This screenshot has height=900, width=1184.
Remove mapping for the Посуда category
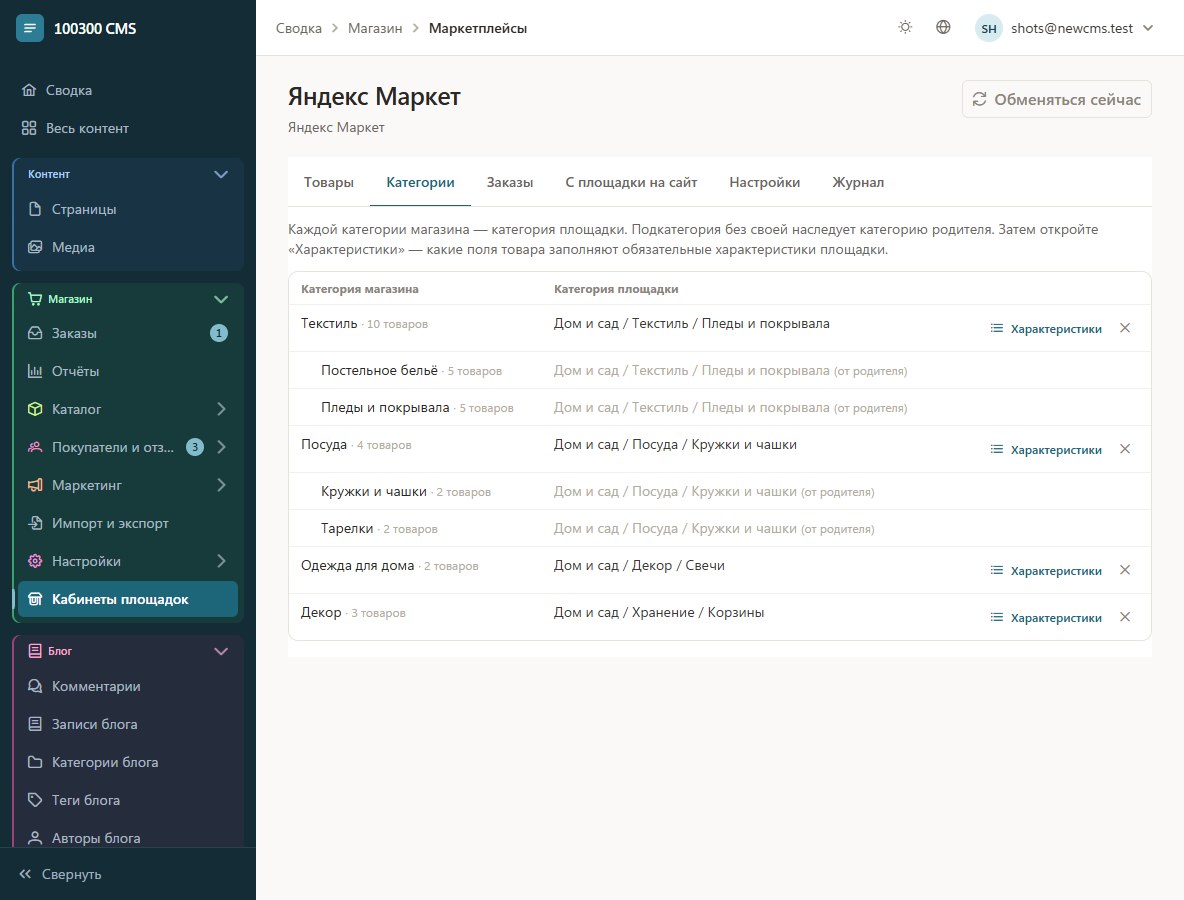pos(1124,449)
